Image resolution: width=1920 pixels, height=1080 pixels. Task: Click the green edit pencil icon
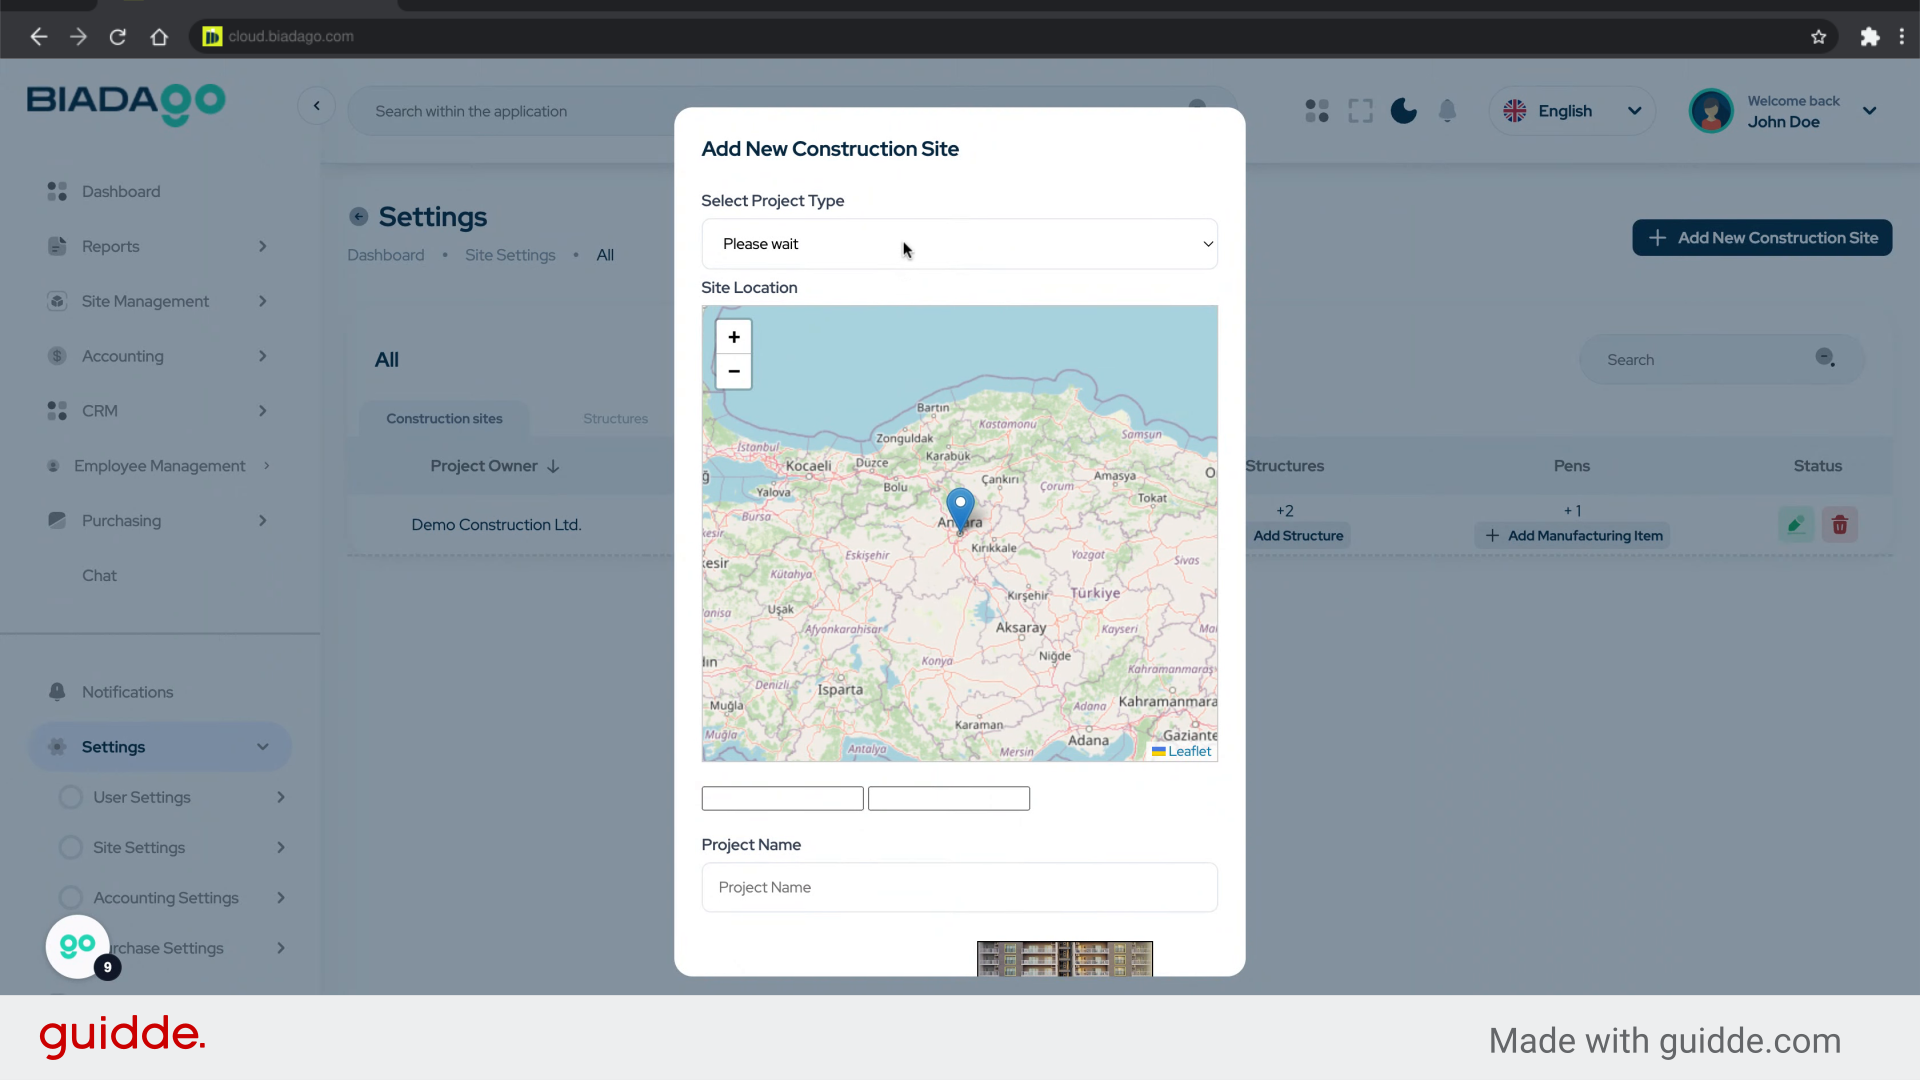tap(1796, 525)
